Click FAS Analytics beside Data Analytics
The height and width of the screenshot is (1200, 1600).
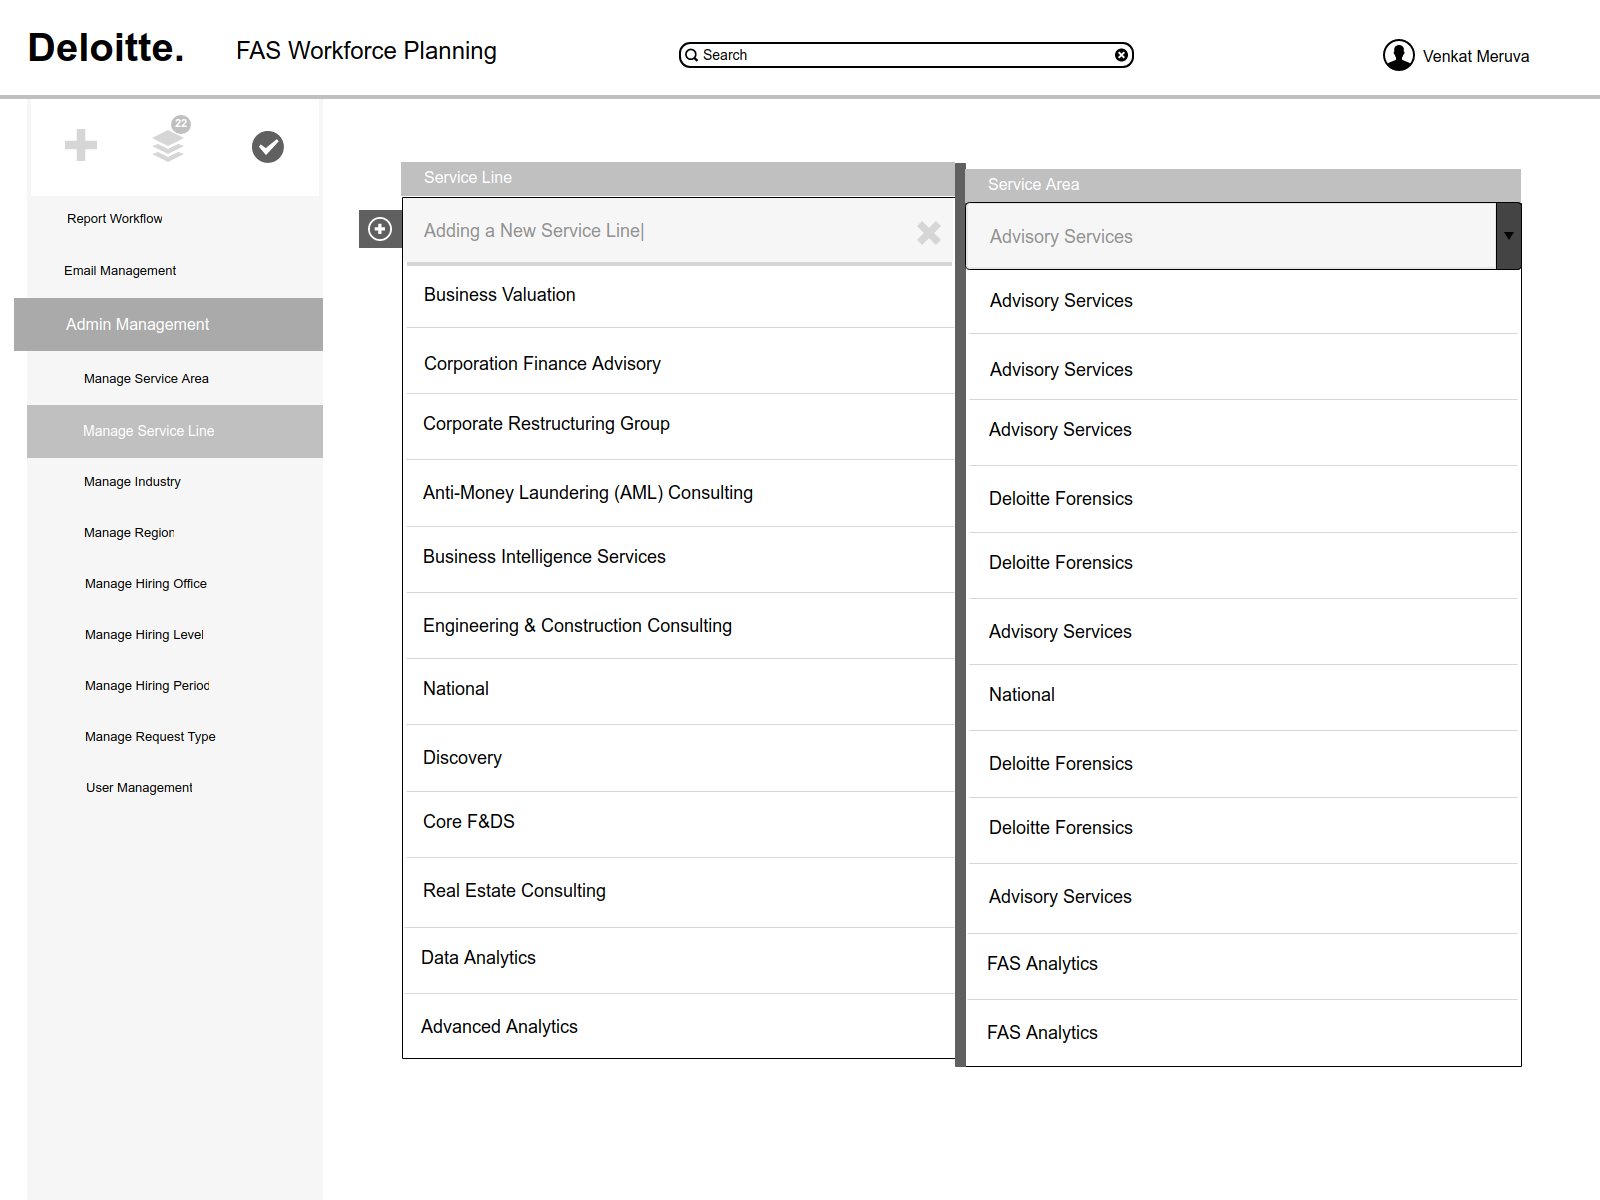(1042, 964)
